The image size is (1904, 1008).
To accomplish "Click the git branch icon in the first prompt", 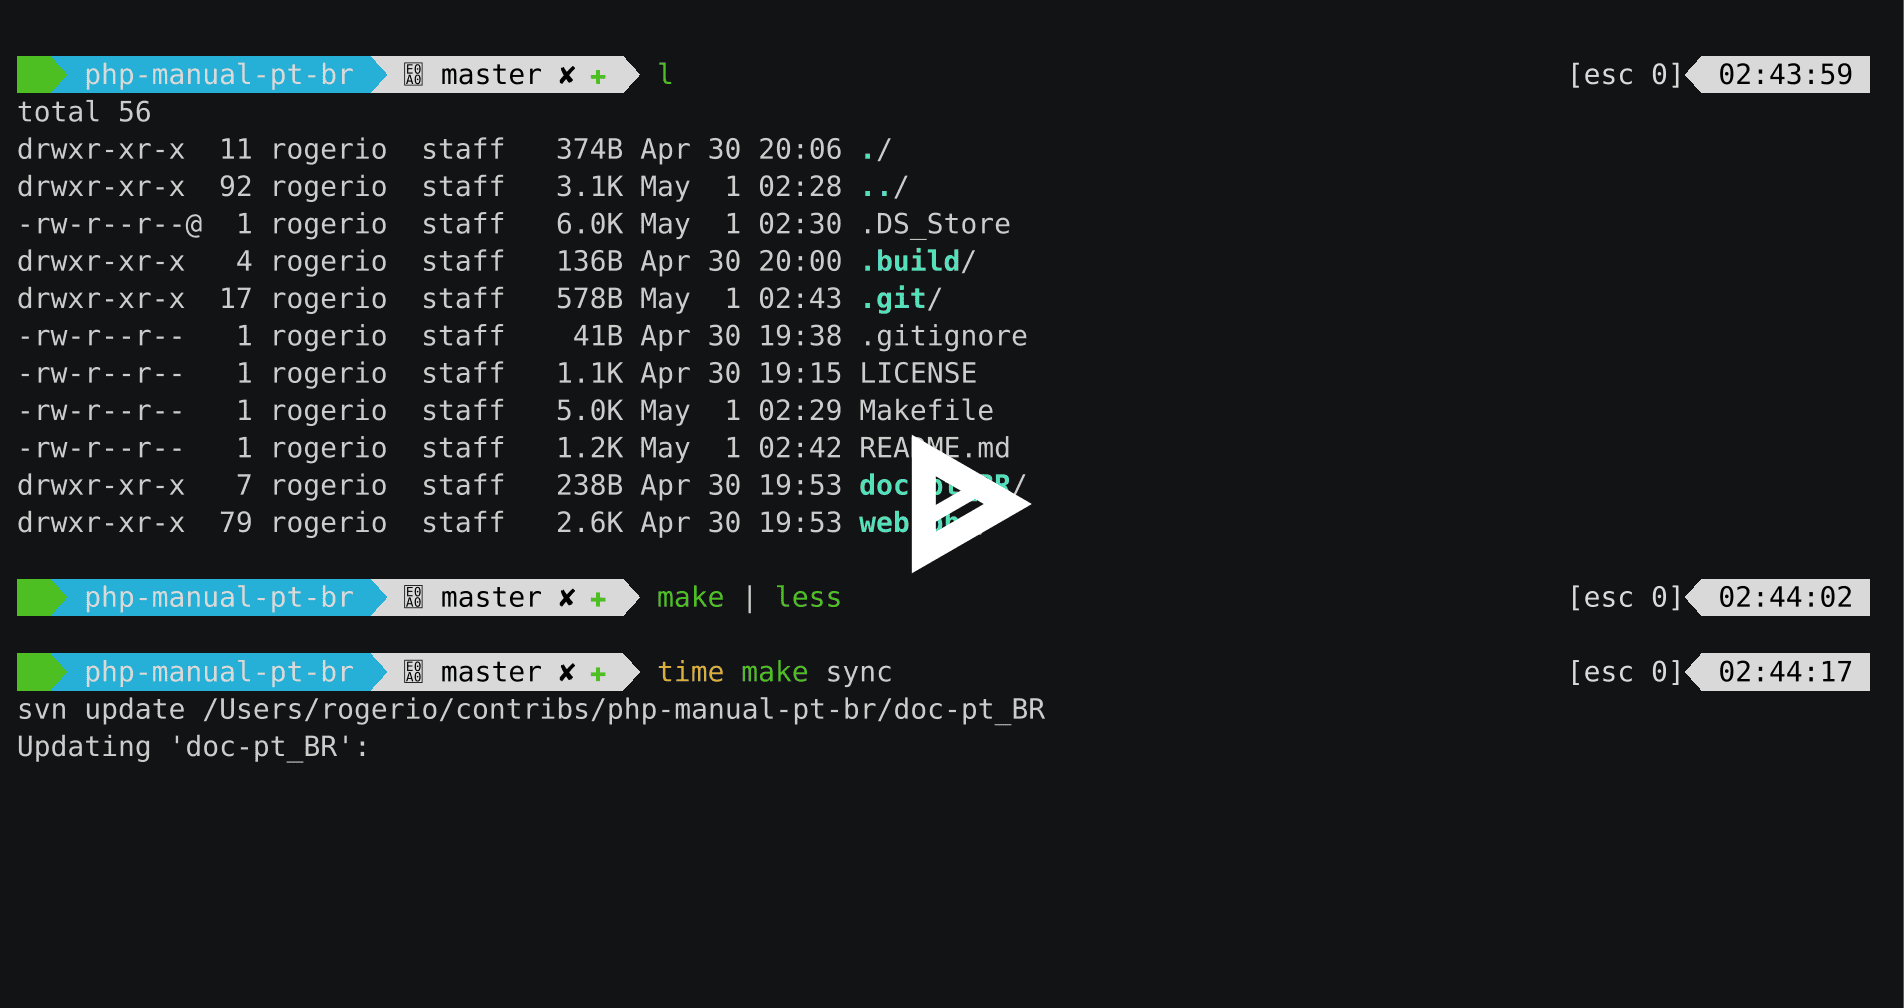I will 413,75.
